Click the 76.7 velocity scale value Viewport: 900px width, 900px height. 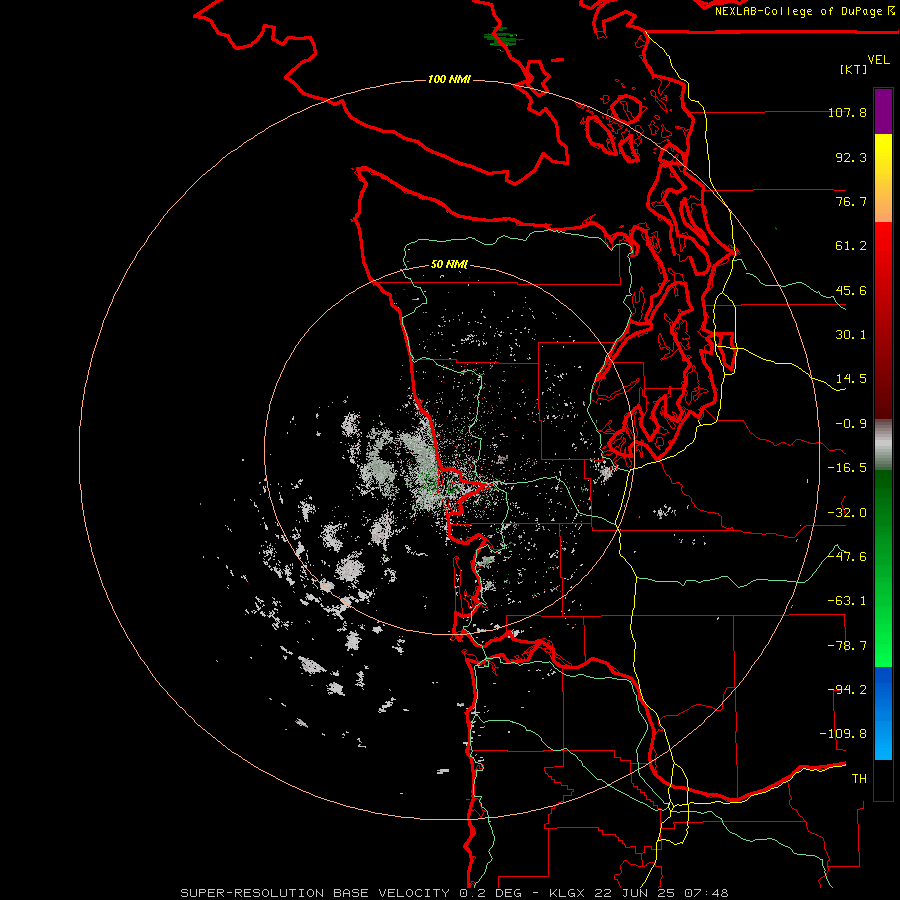[x=851, y=201]
